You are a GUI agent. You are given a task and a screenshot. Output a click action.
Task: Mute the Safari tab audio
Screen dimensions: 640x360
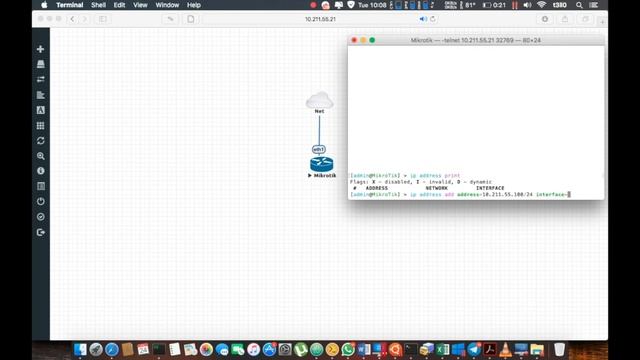(423, 19)
